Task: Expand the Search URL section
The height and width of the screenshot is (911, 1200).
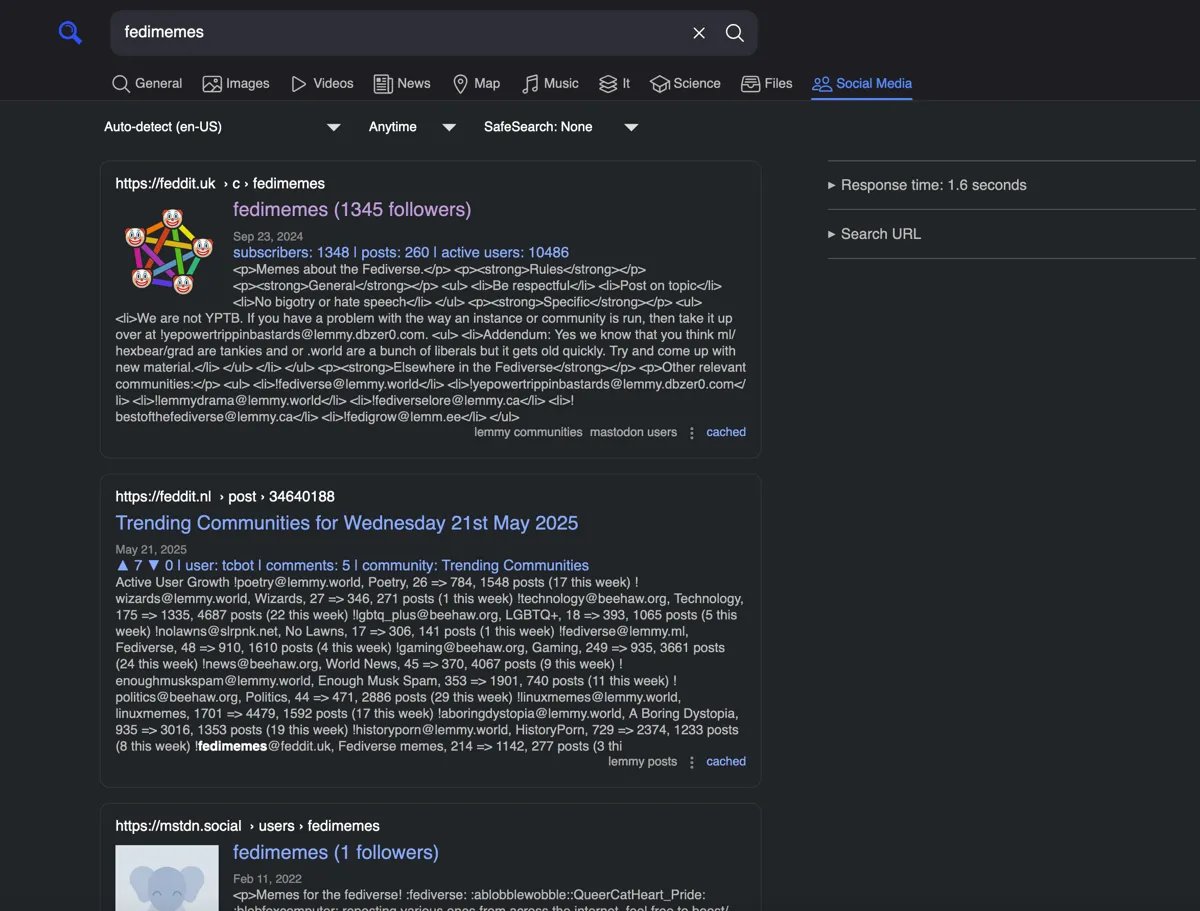Action: [875, 234]
